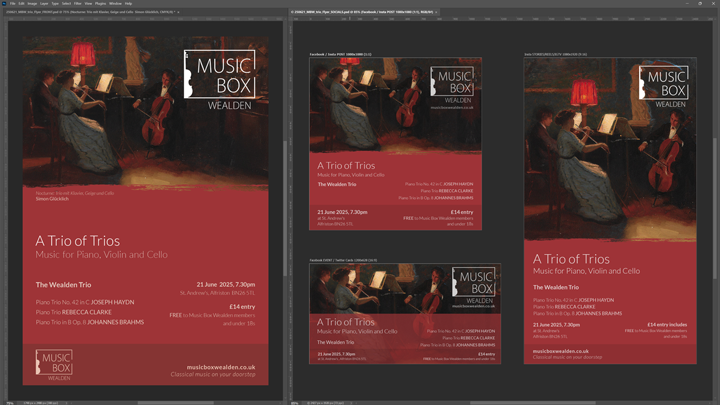720x405 pixels.
Task: Click the right document's vertical scrollbar
Action: click(x=714, y=208)
